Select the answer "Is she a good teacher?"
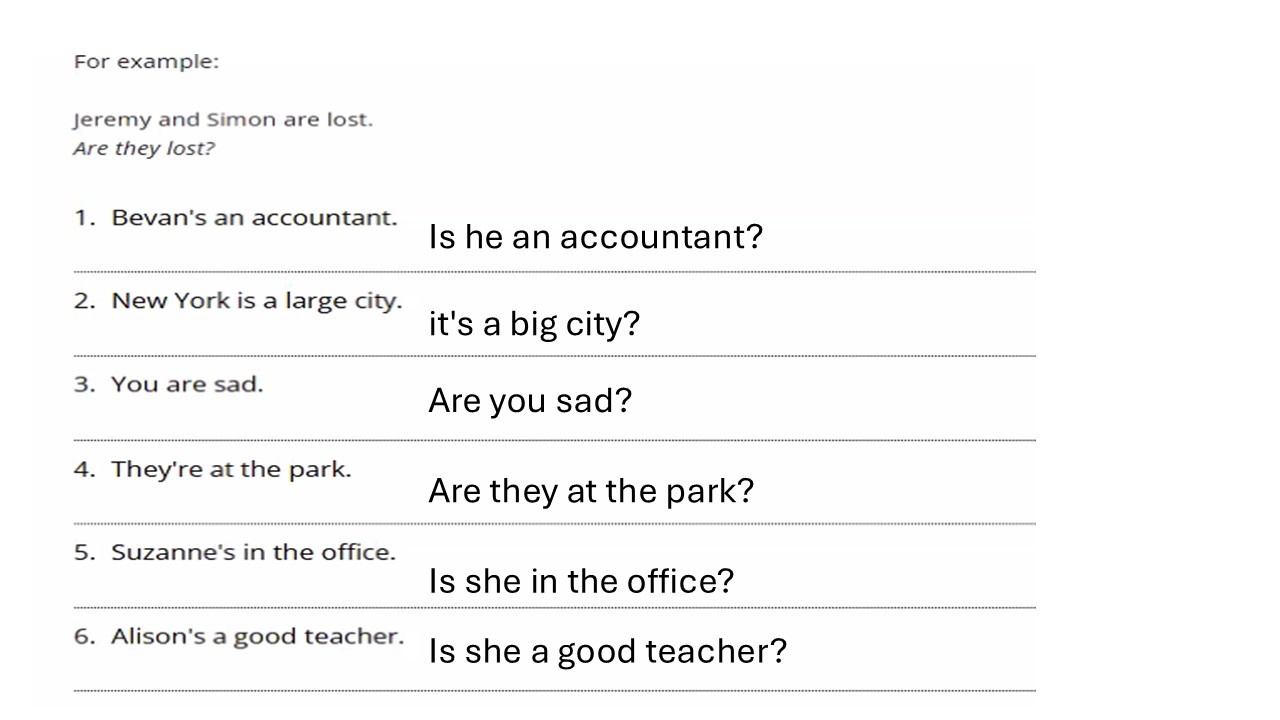Image resolution: width=1280 pixels, height=720 pixels. coord(607,652)
